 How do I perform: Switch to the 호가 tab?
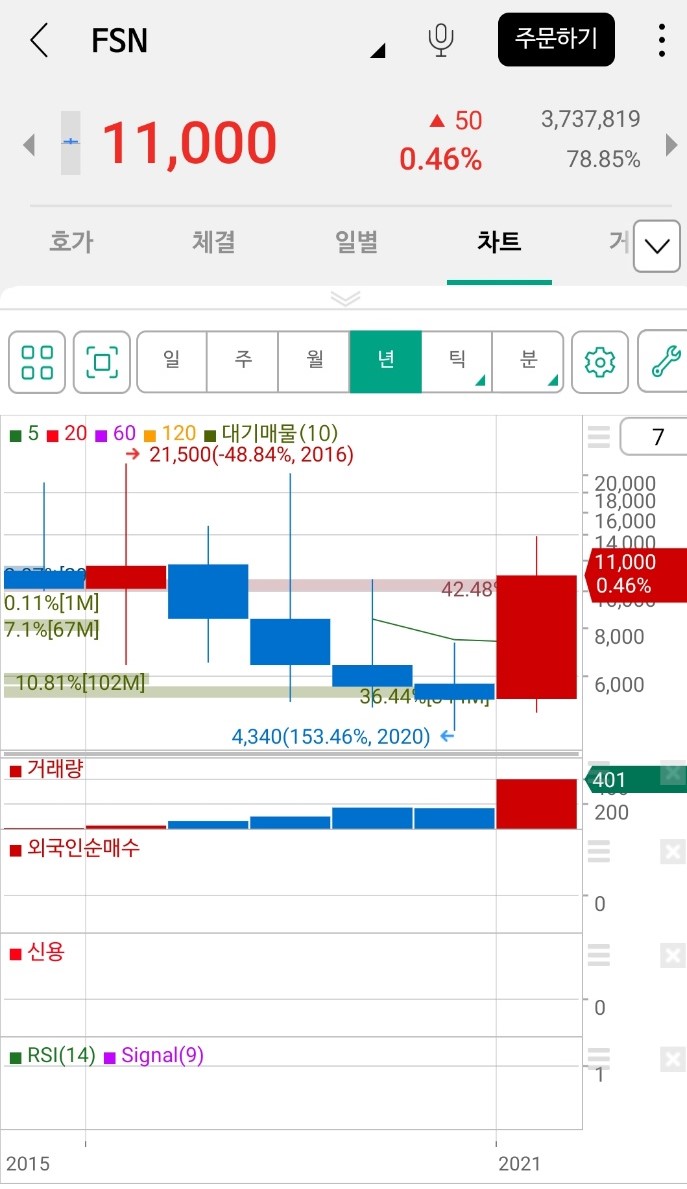pyautogui.click(x=71, y=242)
